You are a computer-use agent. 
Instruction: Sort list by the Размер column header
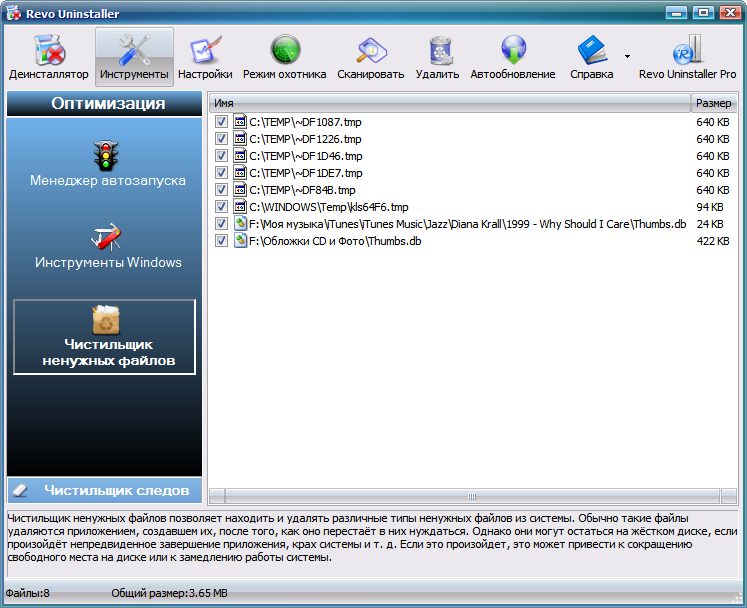[713, 103]
